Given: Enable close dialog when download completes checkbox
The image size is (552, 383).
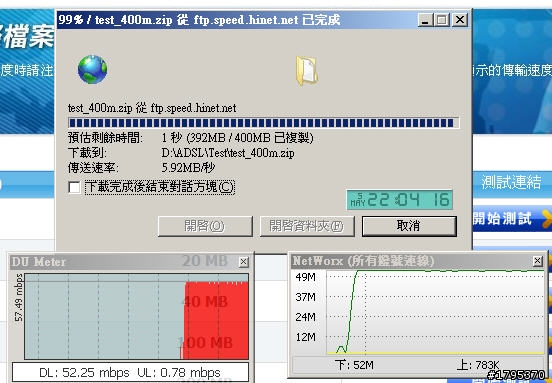Looking at the screenshot, I should [x=74, y=187].
